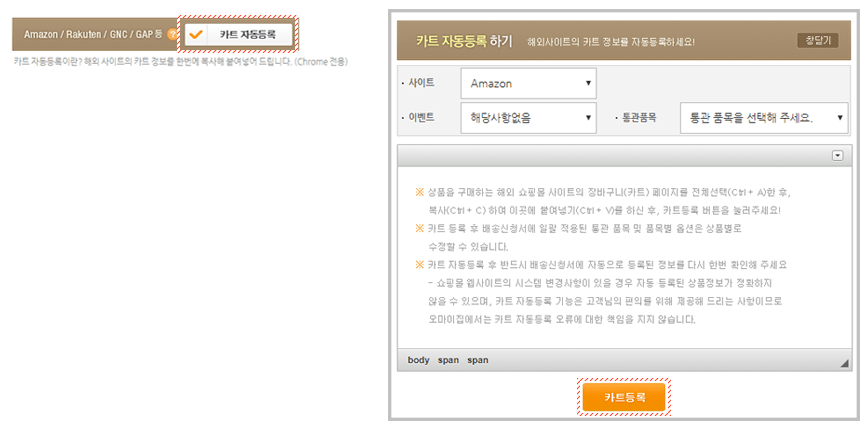
Task: Click the Amazon / Rakuten / GNC / GAP label
Action: pos(93,34)
